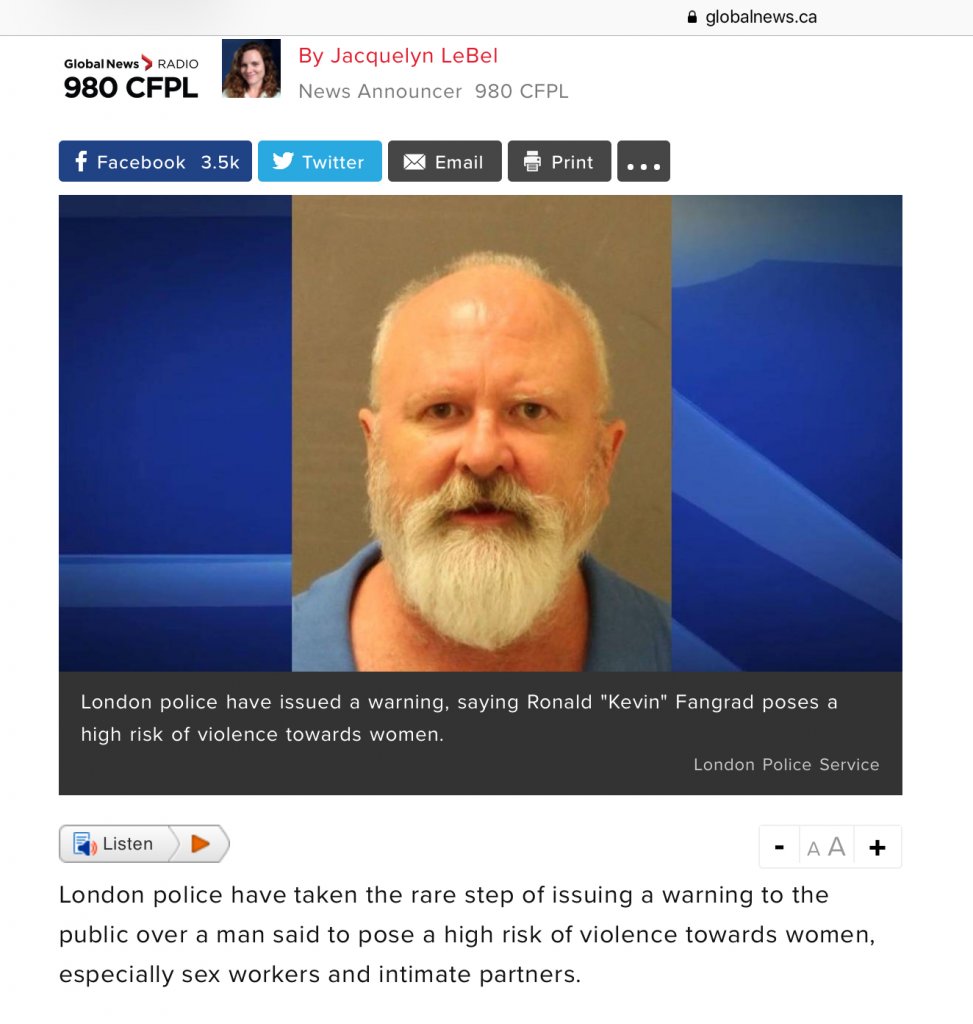Open the Global News Radio 980 CFPL logo
973x1024 pixels.
131,79
